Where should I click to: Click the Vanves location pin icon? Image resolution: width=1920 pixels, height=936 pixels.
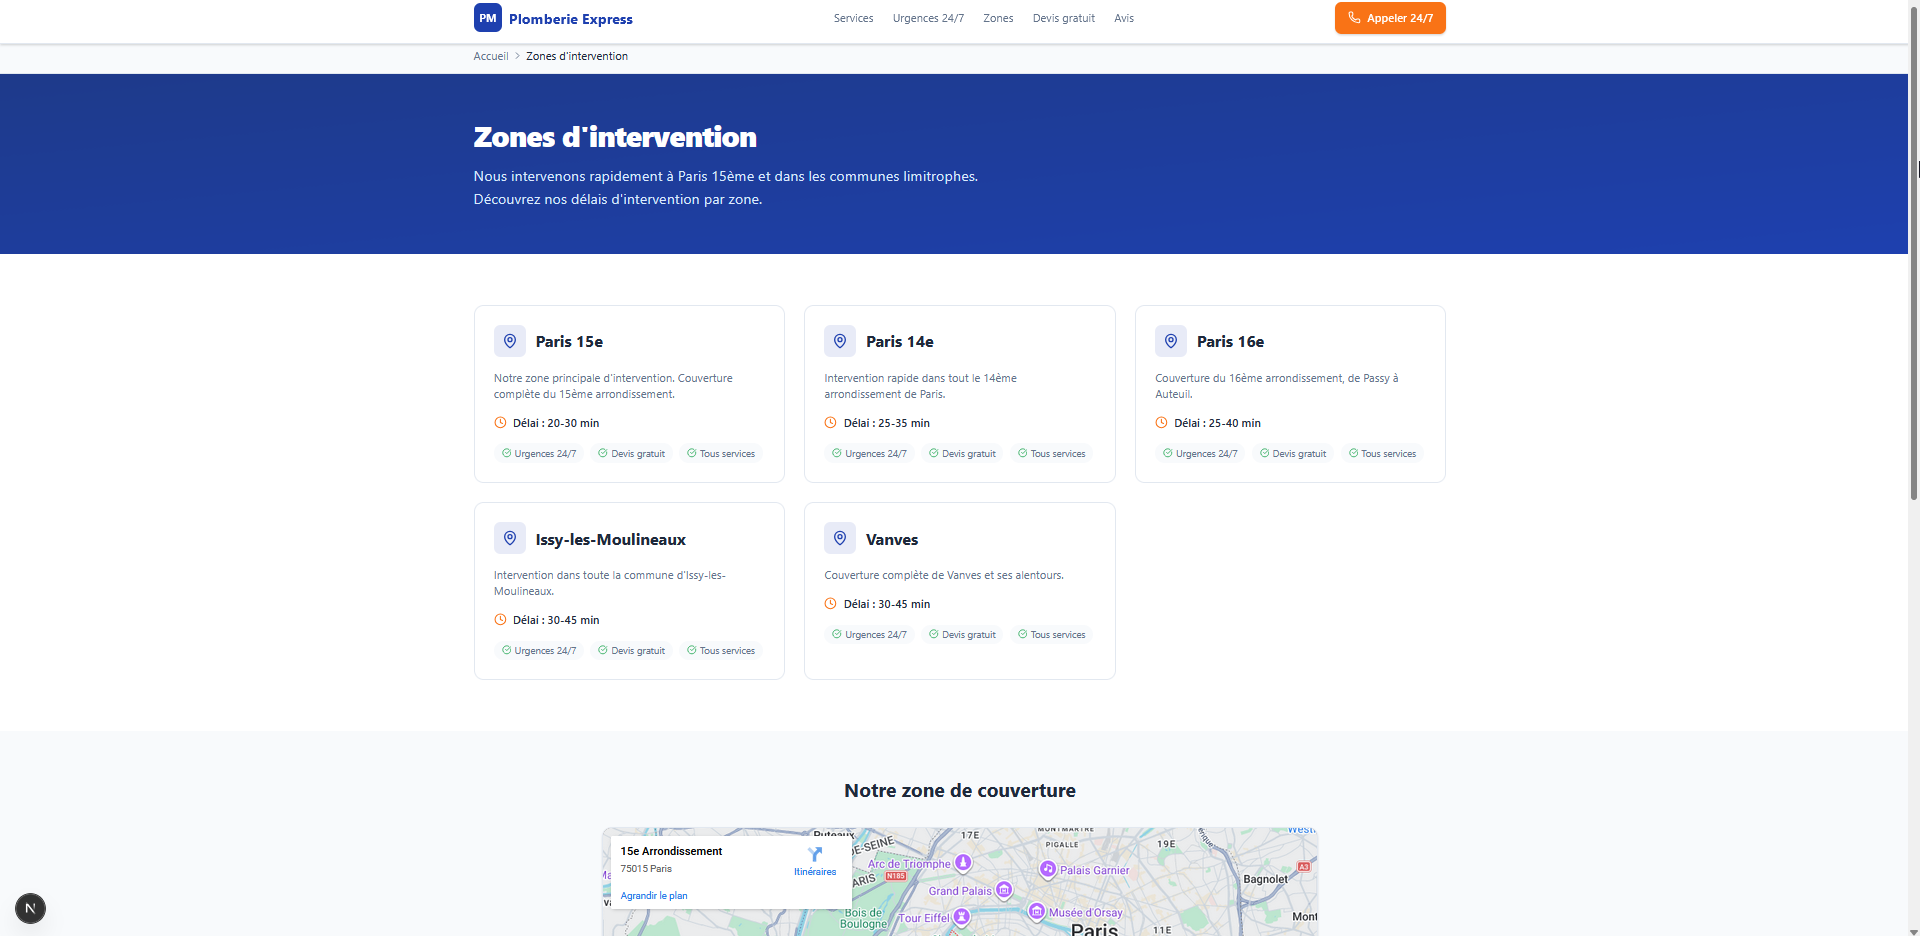tap(840, 538)
